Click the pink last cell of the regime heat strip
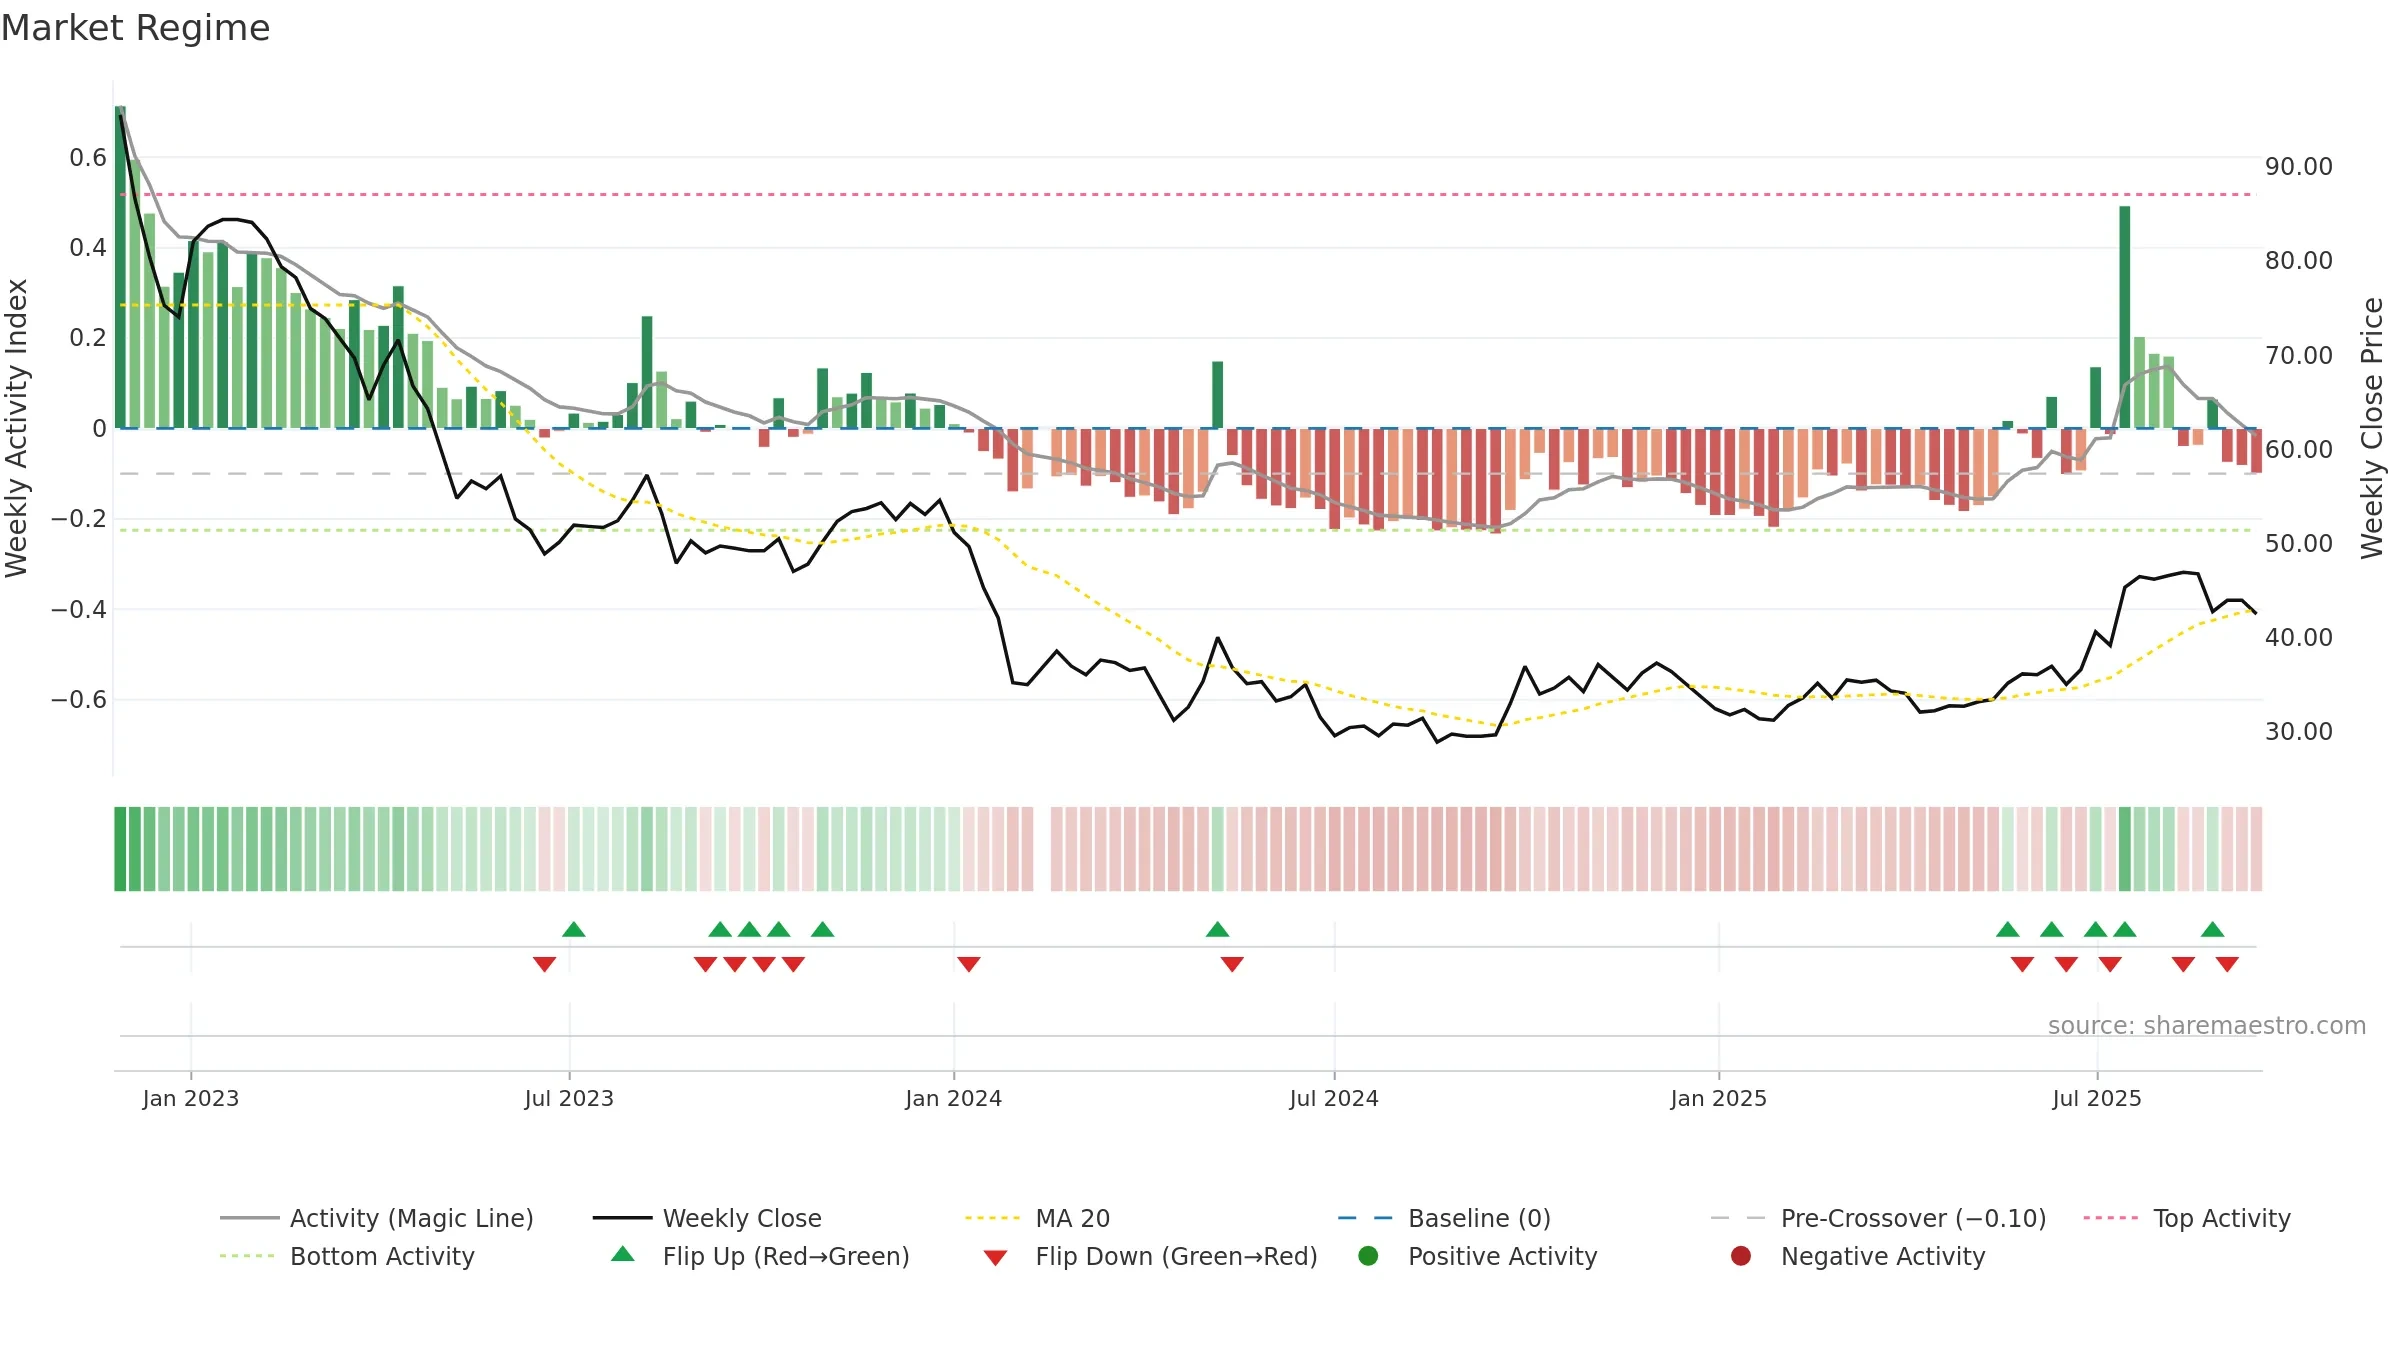 [x=2256, y=849]
